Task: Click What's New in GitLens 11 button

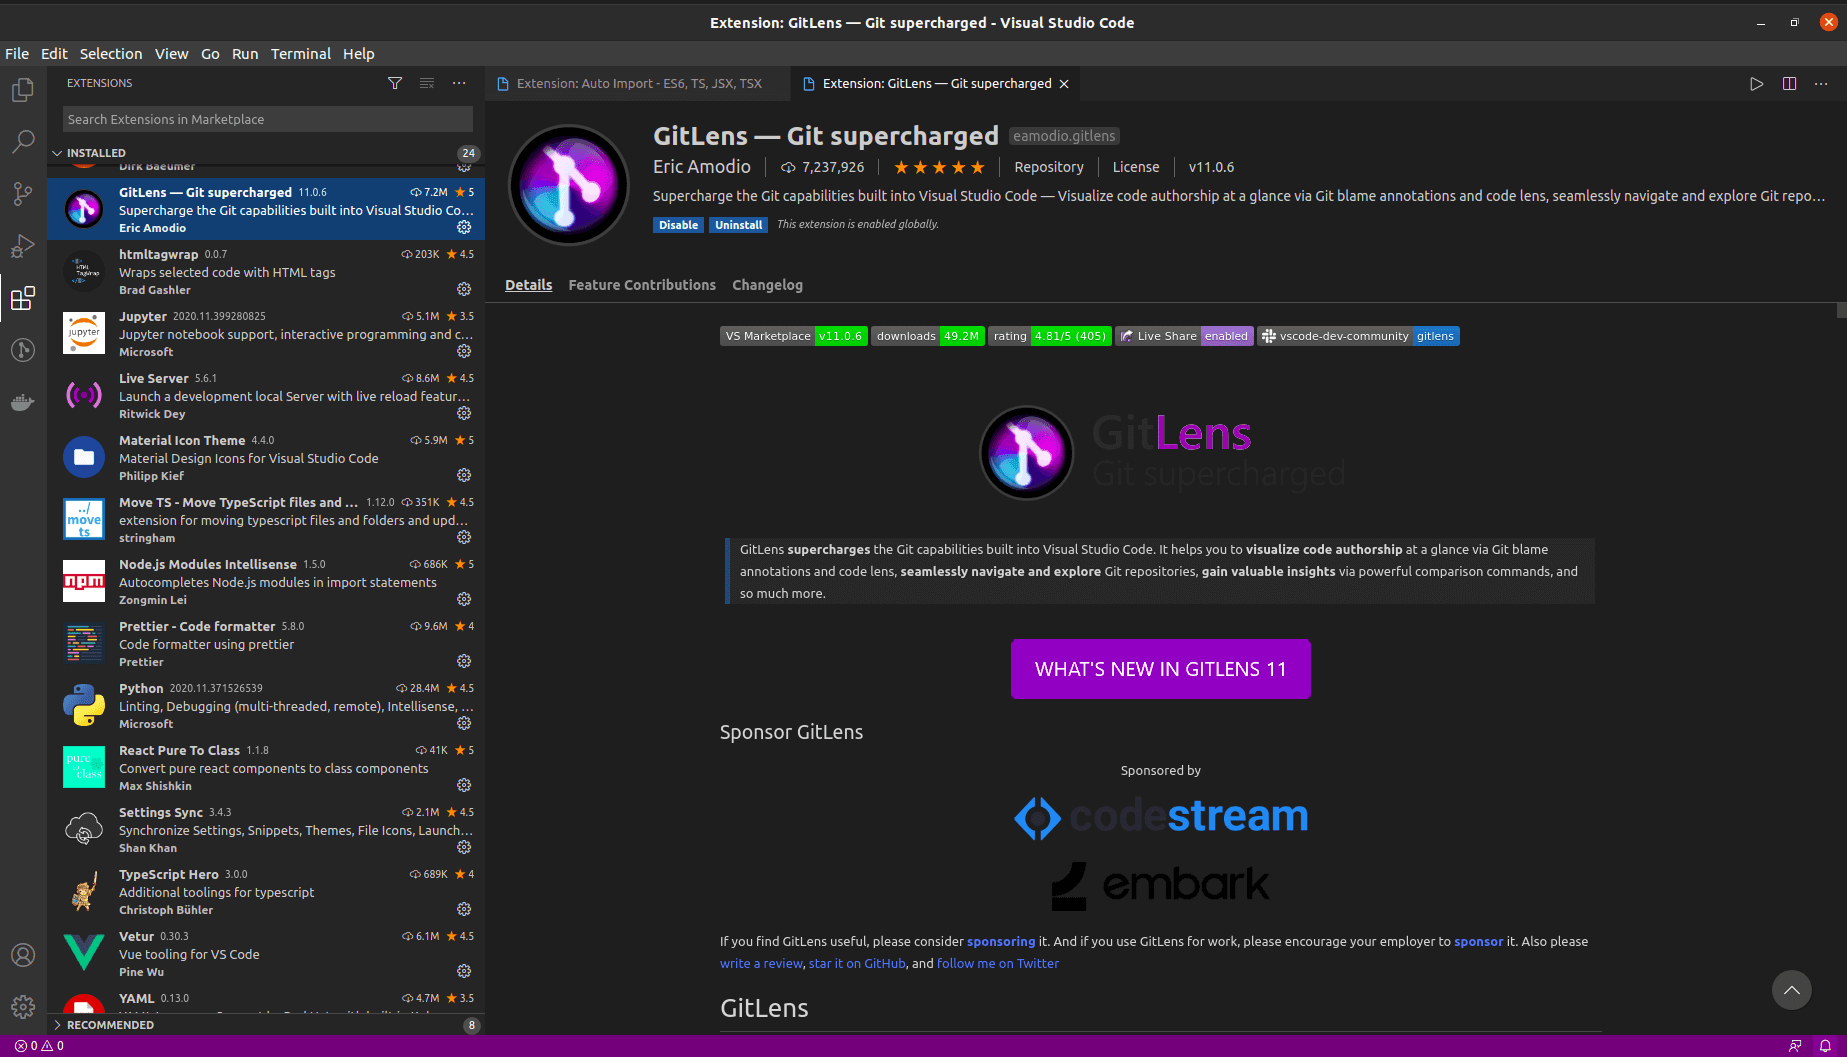Action: (x=1160, y=669)
